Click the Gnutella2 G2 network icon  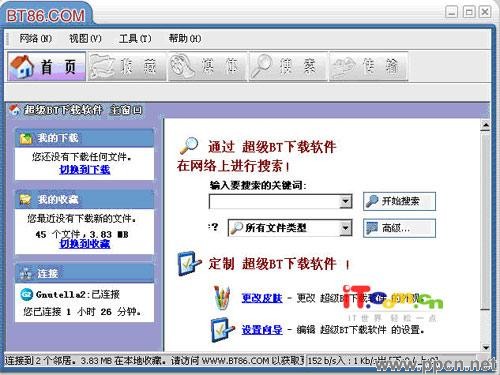tap(26, 294)
